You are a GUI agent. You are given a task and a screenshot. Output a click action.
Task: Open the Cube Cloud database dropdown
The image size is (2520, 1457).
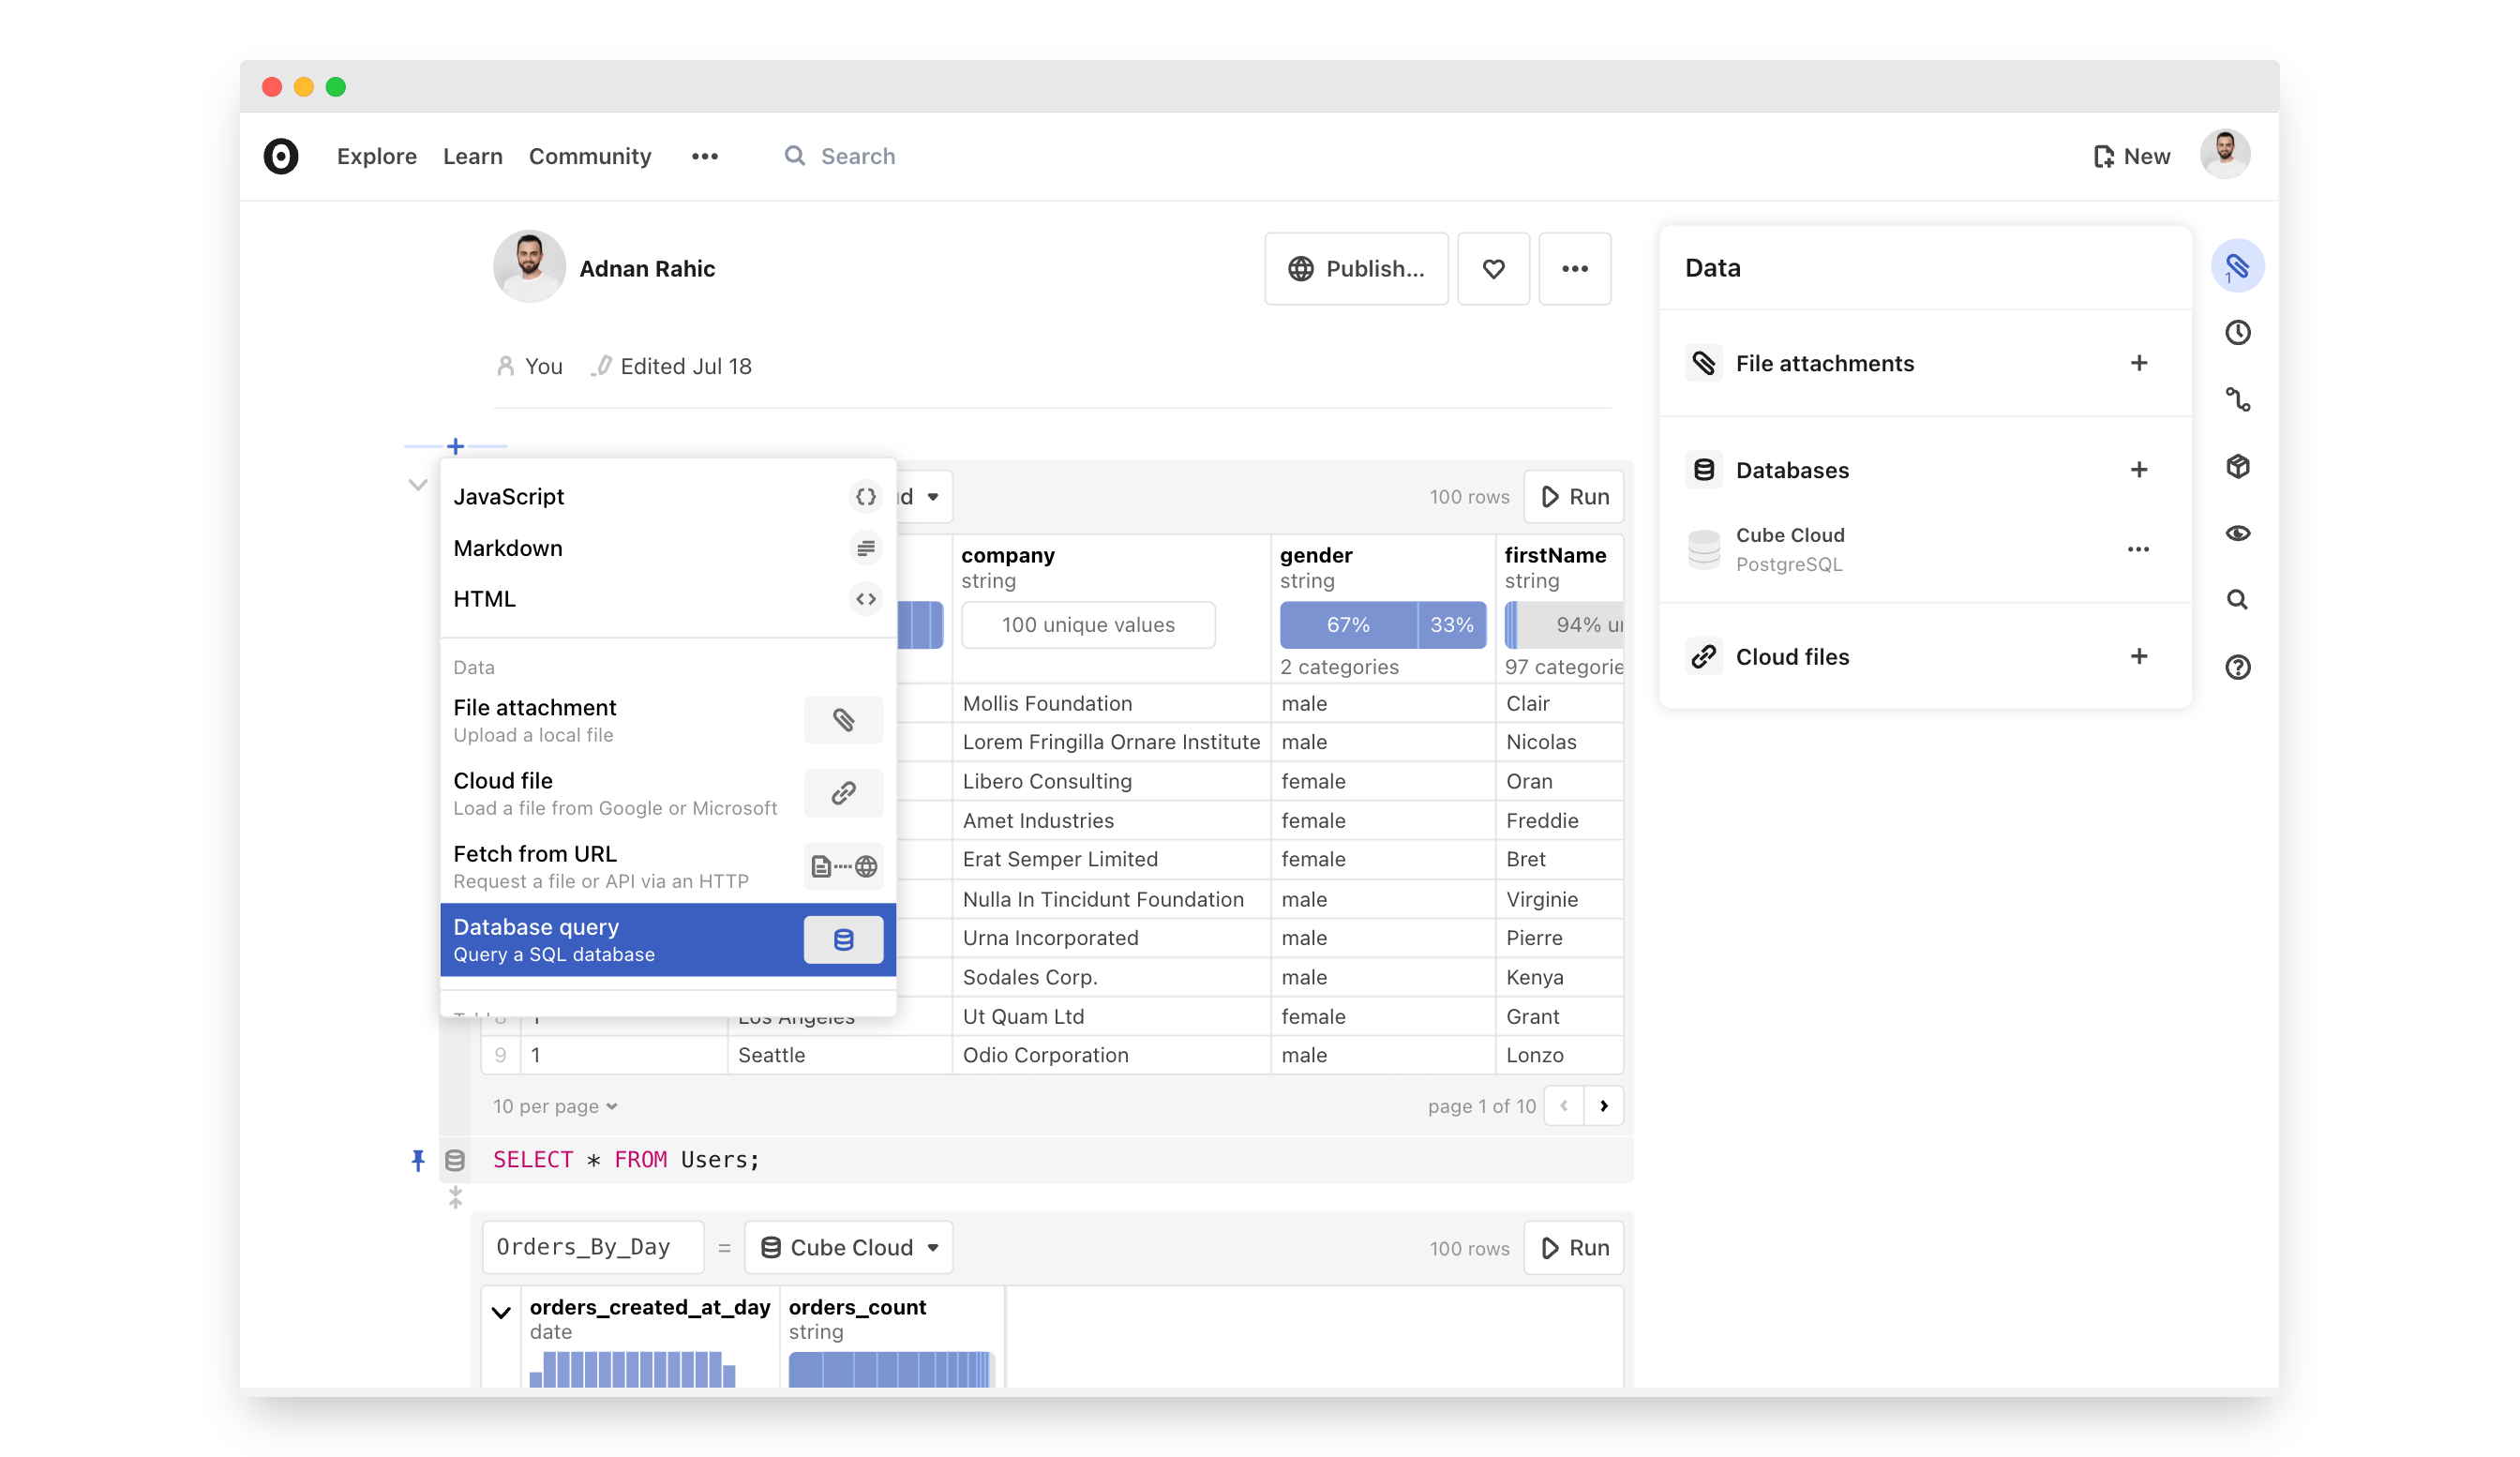point(849,1247)
